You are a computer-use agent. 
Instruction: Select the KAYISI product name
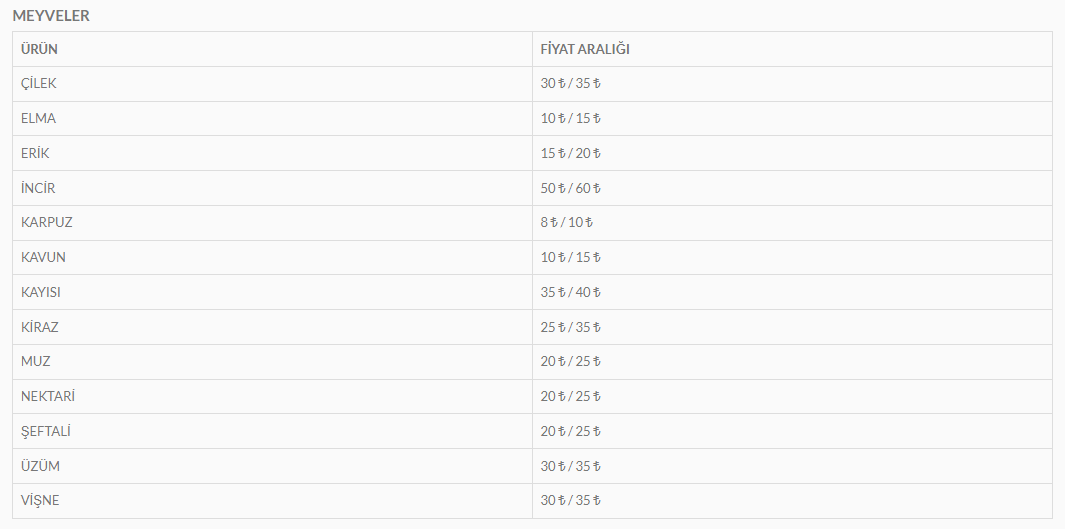point(40,291)
